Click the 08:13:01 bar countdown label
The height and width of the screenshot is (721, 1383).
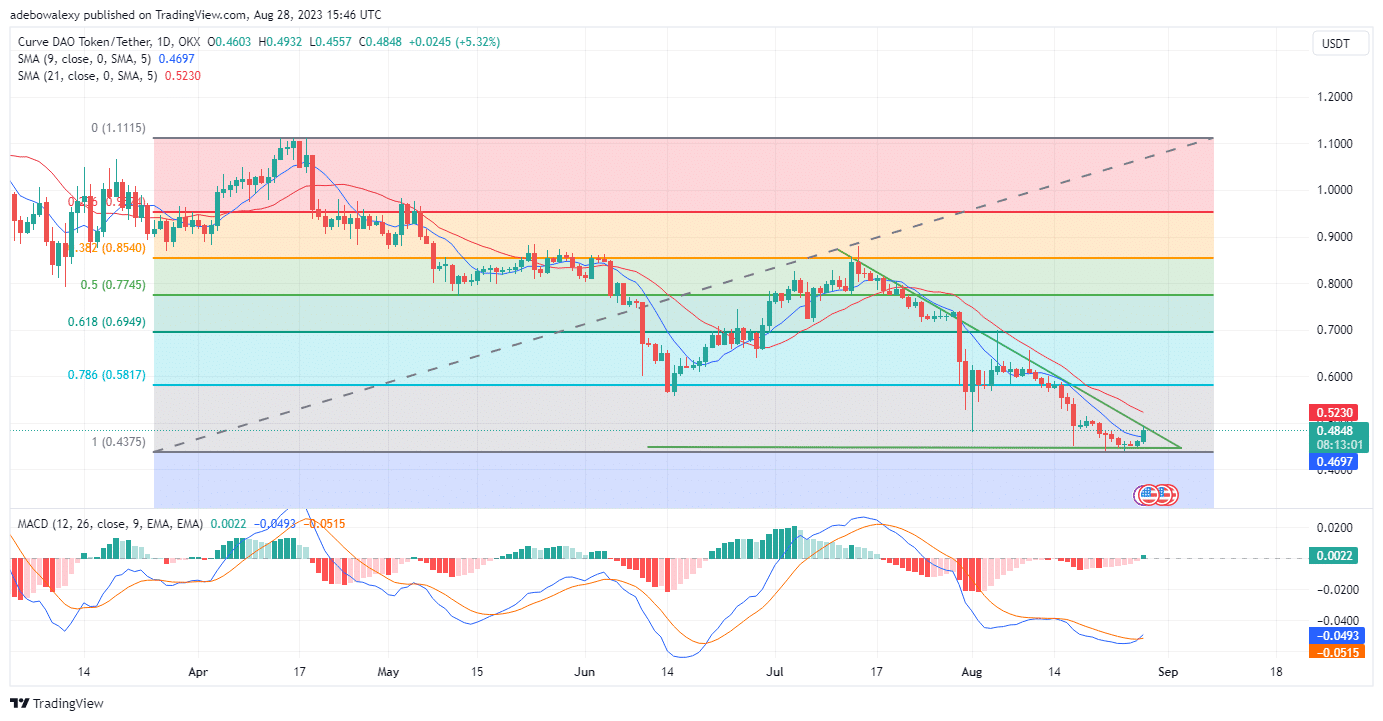[1338, 445]
